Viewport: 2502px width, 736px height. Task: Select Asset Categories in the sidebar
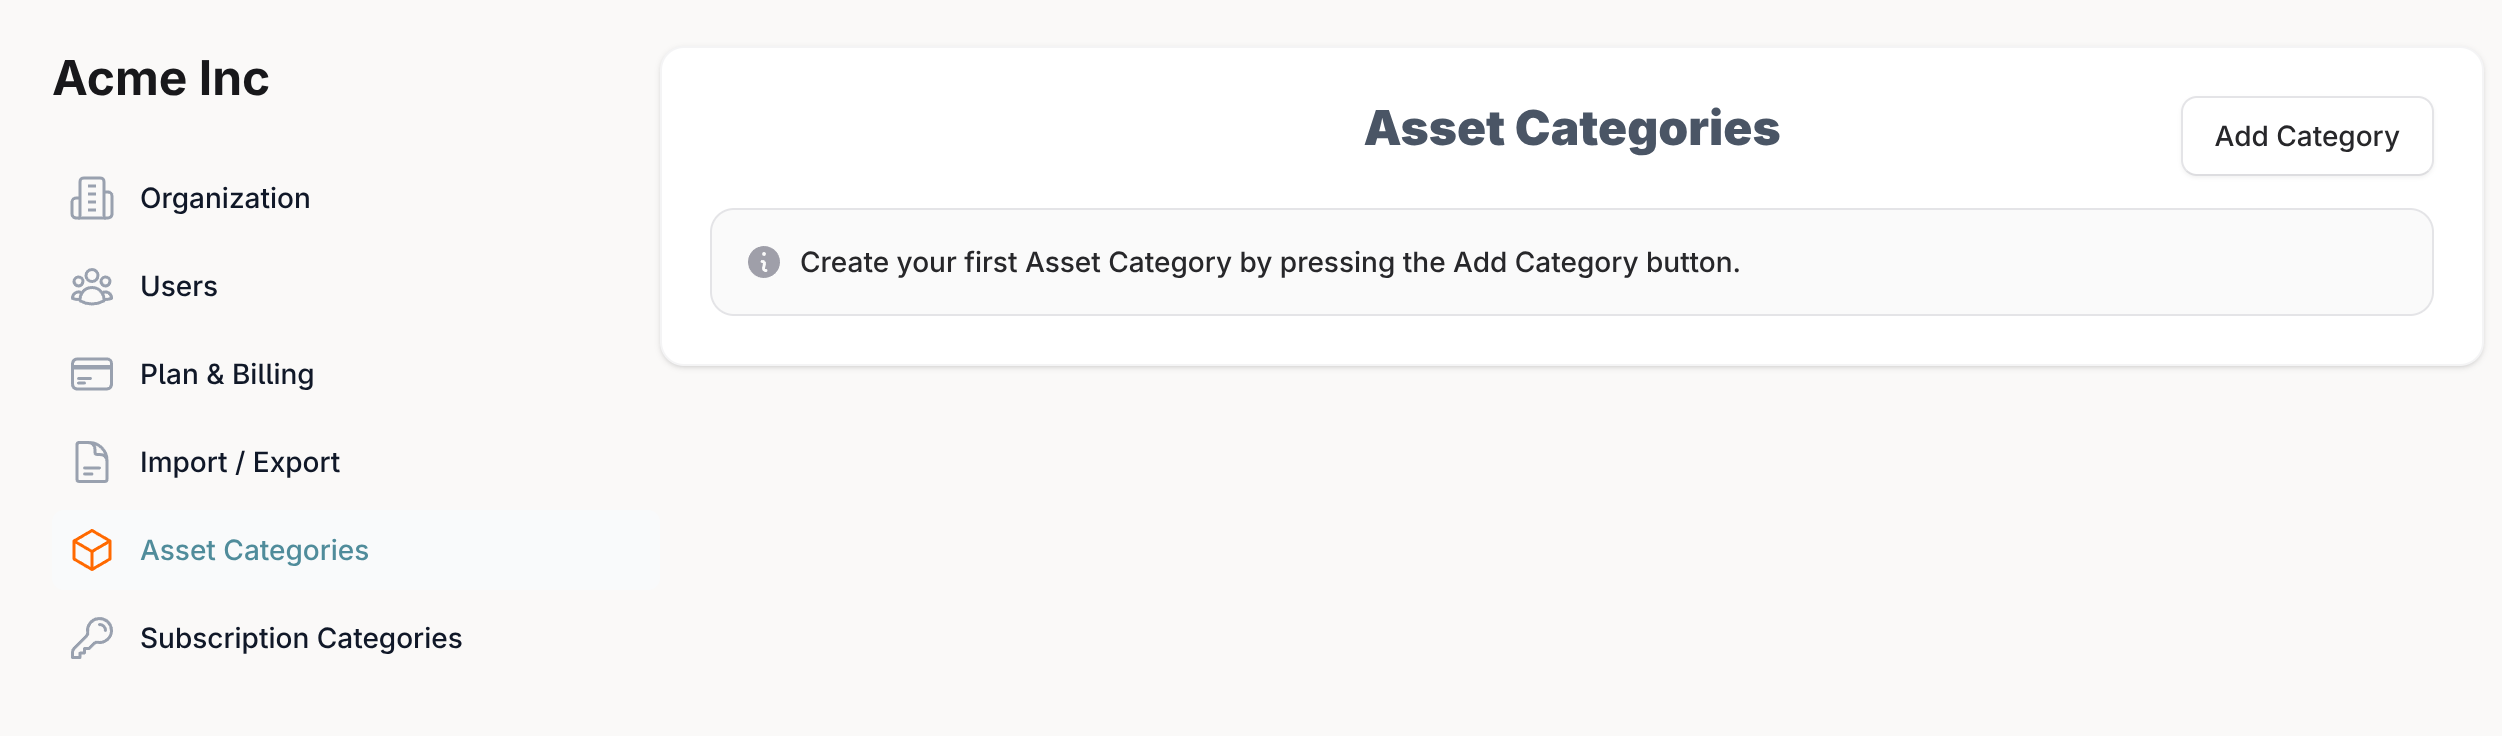click(255, 550)
